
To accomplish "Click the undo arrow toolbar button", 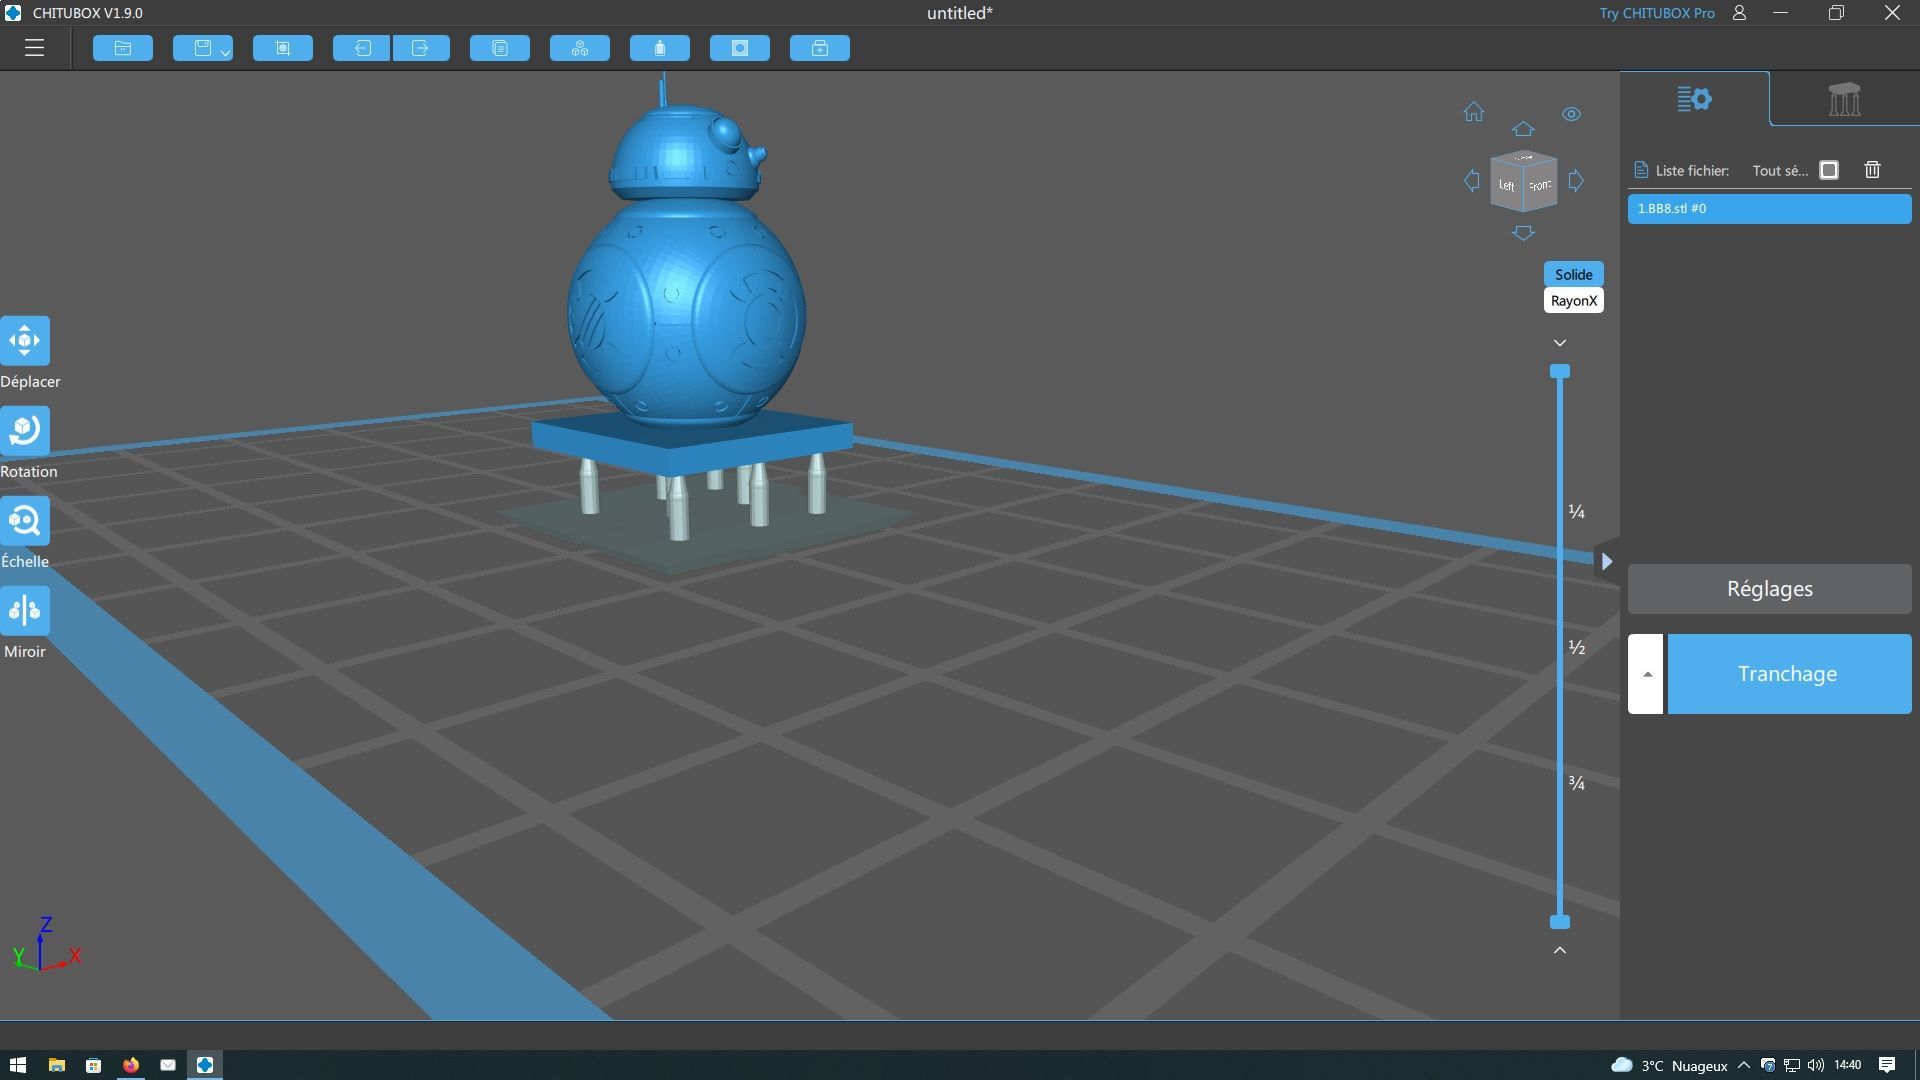I will coord(361,48).
